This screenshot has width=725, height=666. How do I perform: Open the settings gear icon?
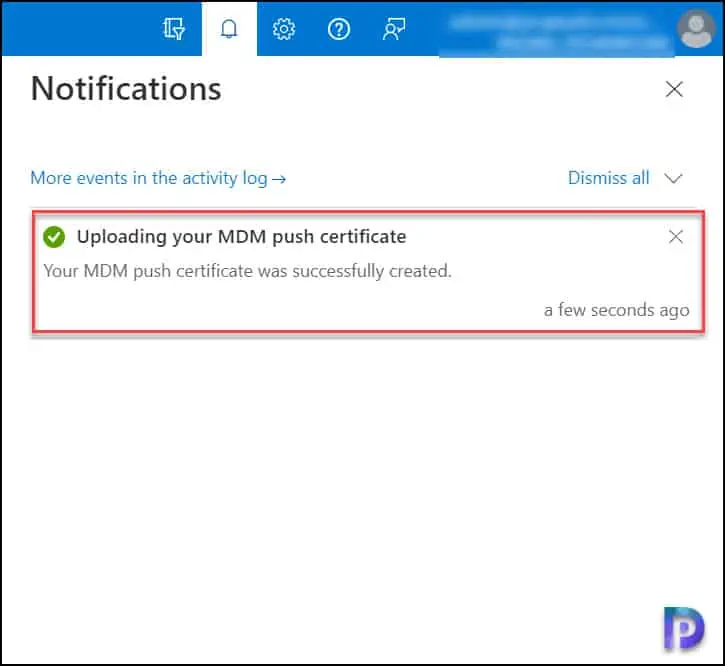pos(283,29)
